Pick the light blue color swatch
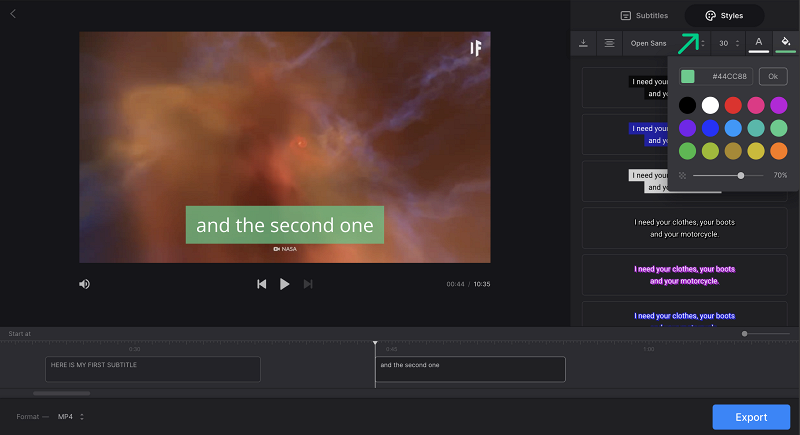The width and height of the screenshot is (800, 435). pyautogui.click(x=733, y=129)
